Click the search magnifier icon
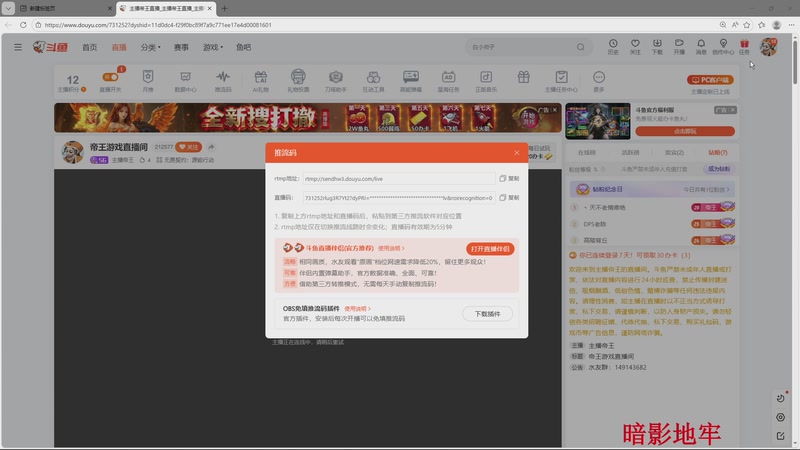Image resolution: width=800 pixels, height=450 pixels. (x=581, y=47)
